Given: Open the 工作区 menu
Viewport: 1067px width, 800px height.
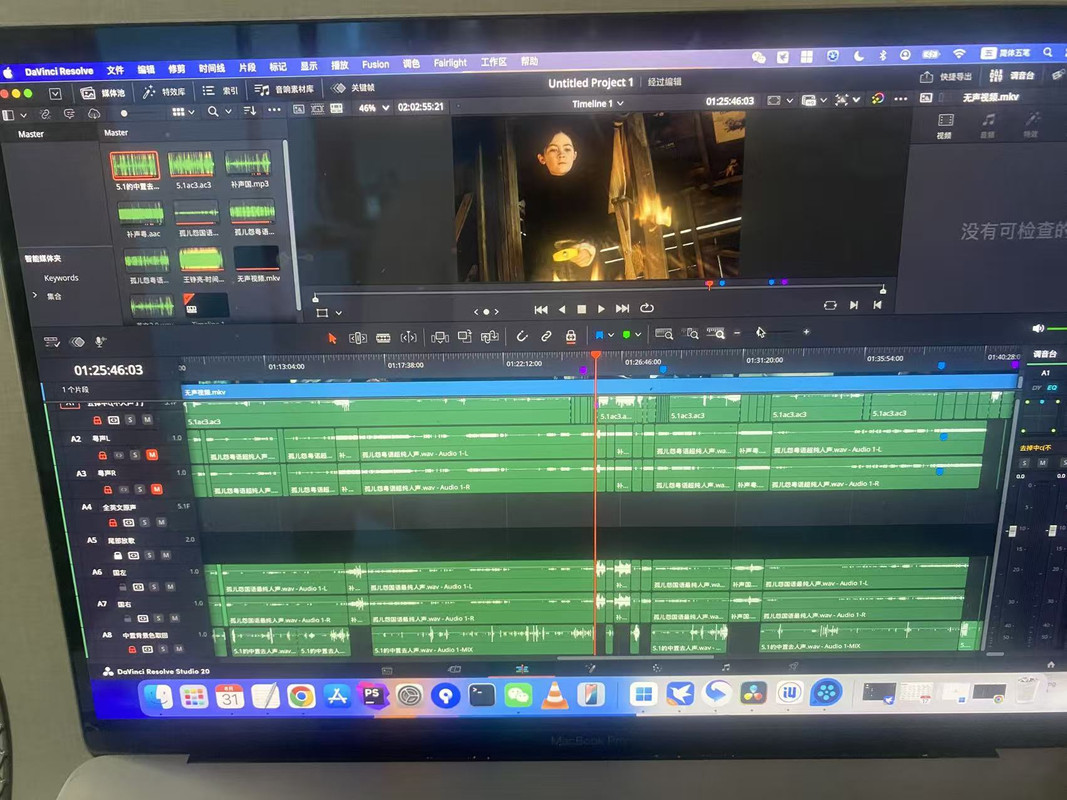Looking at the screenshot, I should coord(494,62).
